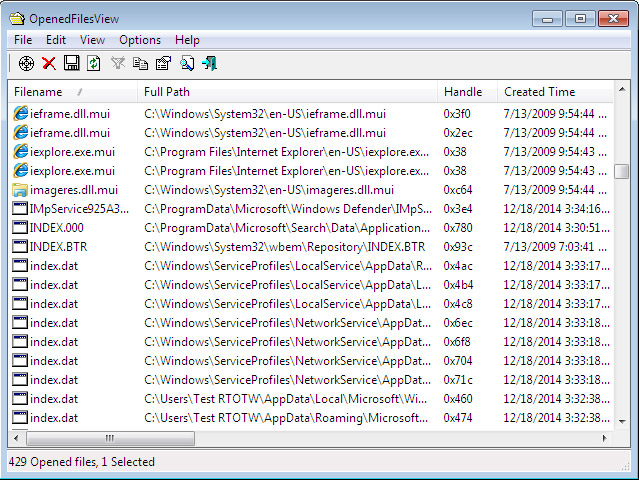Click file icon of index.dat handle 0x4c8

[20, 304]
